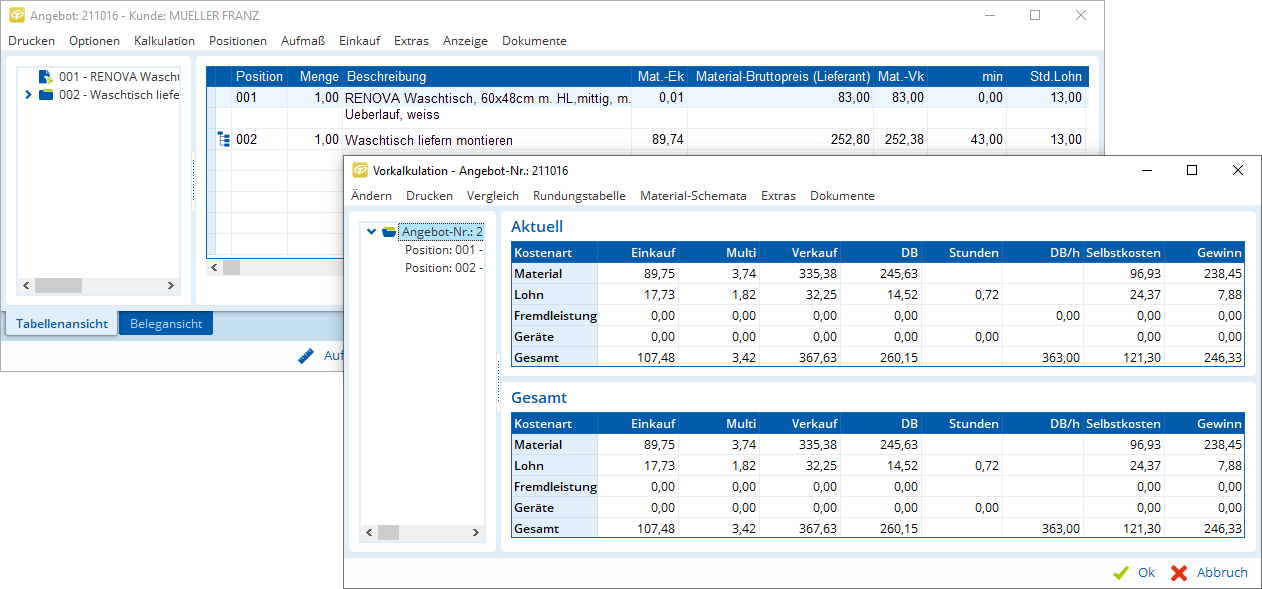Open the Aufmaß menu
The height and width of the screenshot is (589, 1262).
[303, 41]
